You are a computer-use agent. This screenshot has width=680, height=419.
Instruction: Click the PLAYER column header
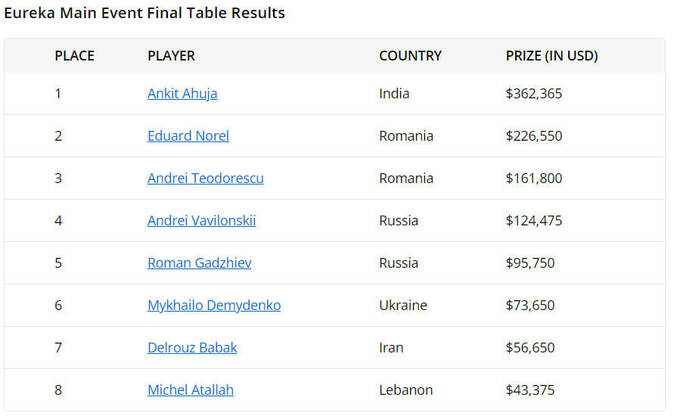coord(171,56)
